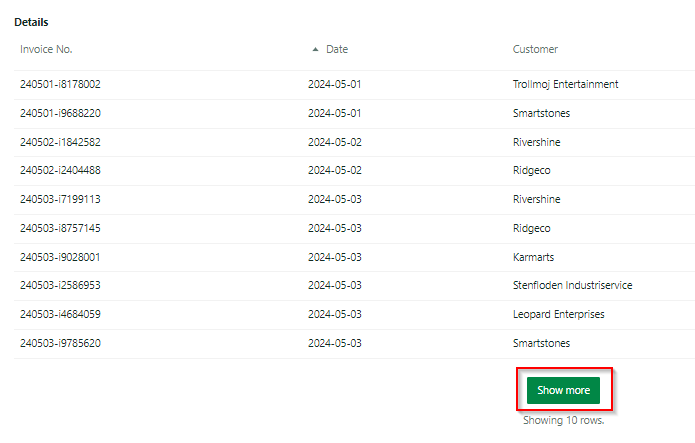
Task: Select invoice 240503-i9785620
Action: tap(60, 343)
